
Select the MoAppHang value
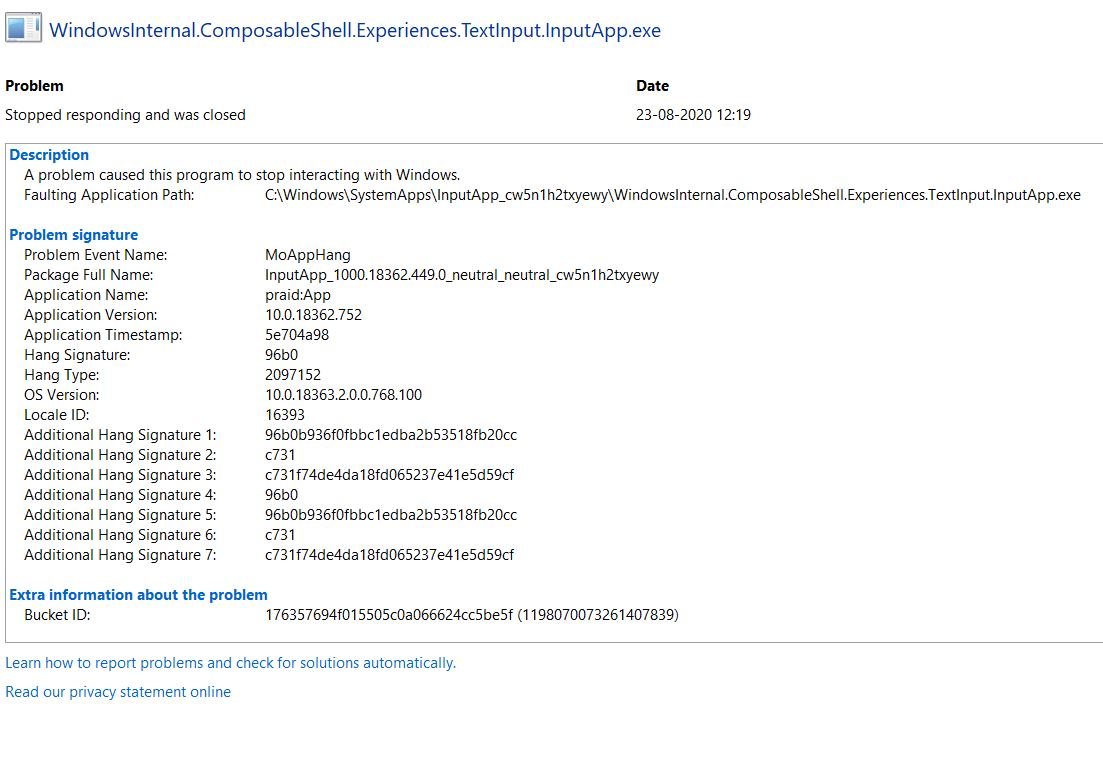coord(307,255)
